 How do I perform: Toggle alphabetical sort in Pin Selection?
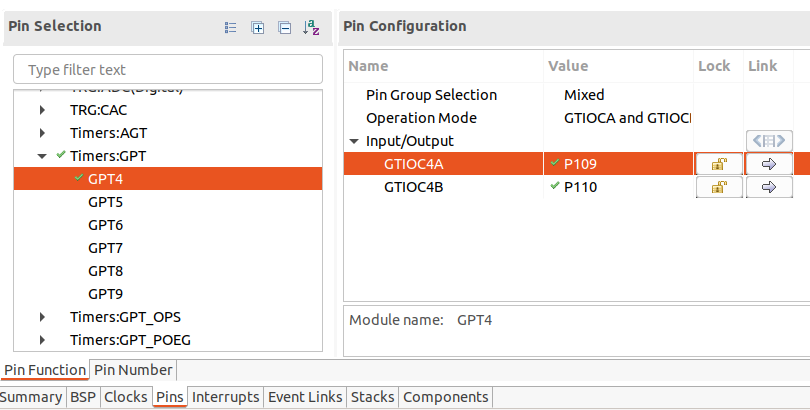pyautogui.click(x=311, y=28)
